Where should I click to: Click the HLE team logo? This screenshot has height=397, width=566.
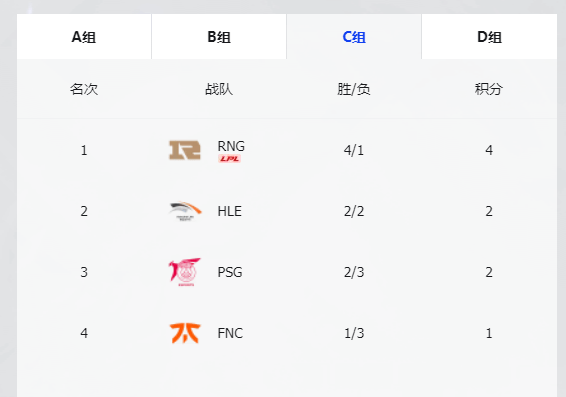point(185,211)
